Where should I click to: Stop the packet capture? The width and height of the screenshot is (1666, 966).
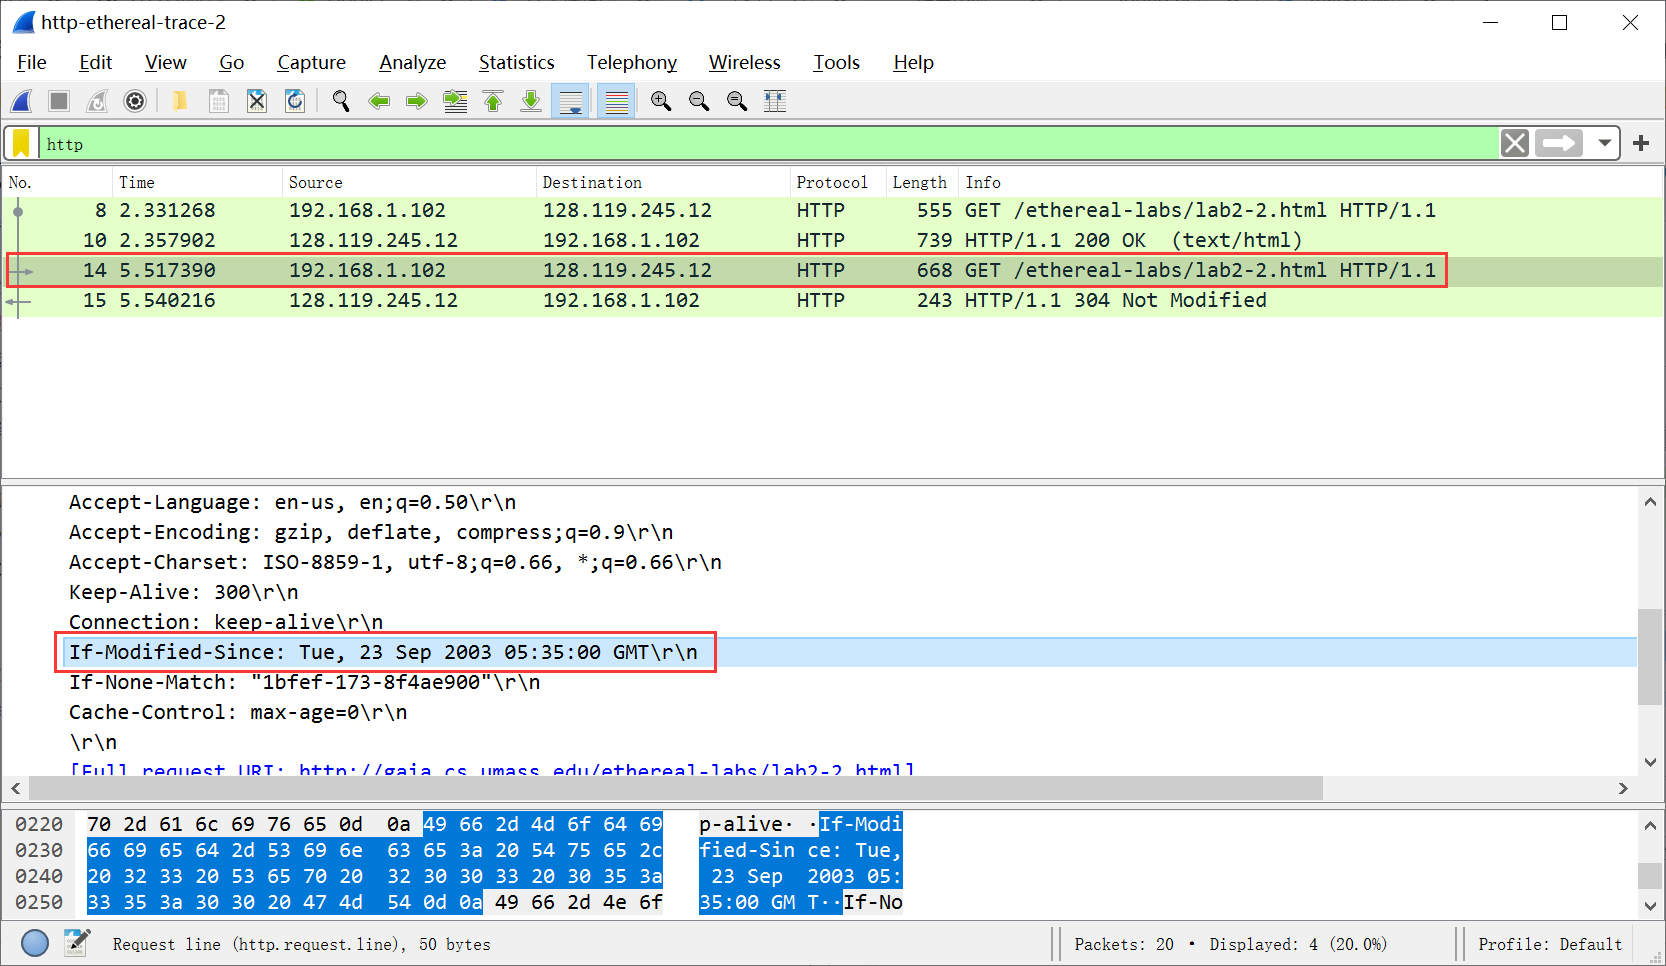(59, 101)
